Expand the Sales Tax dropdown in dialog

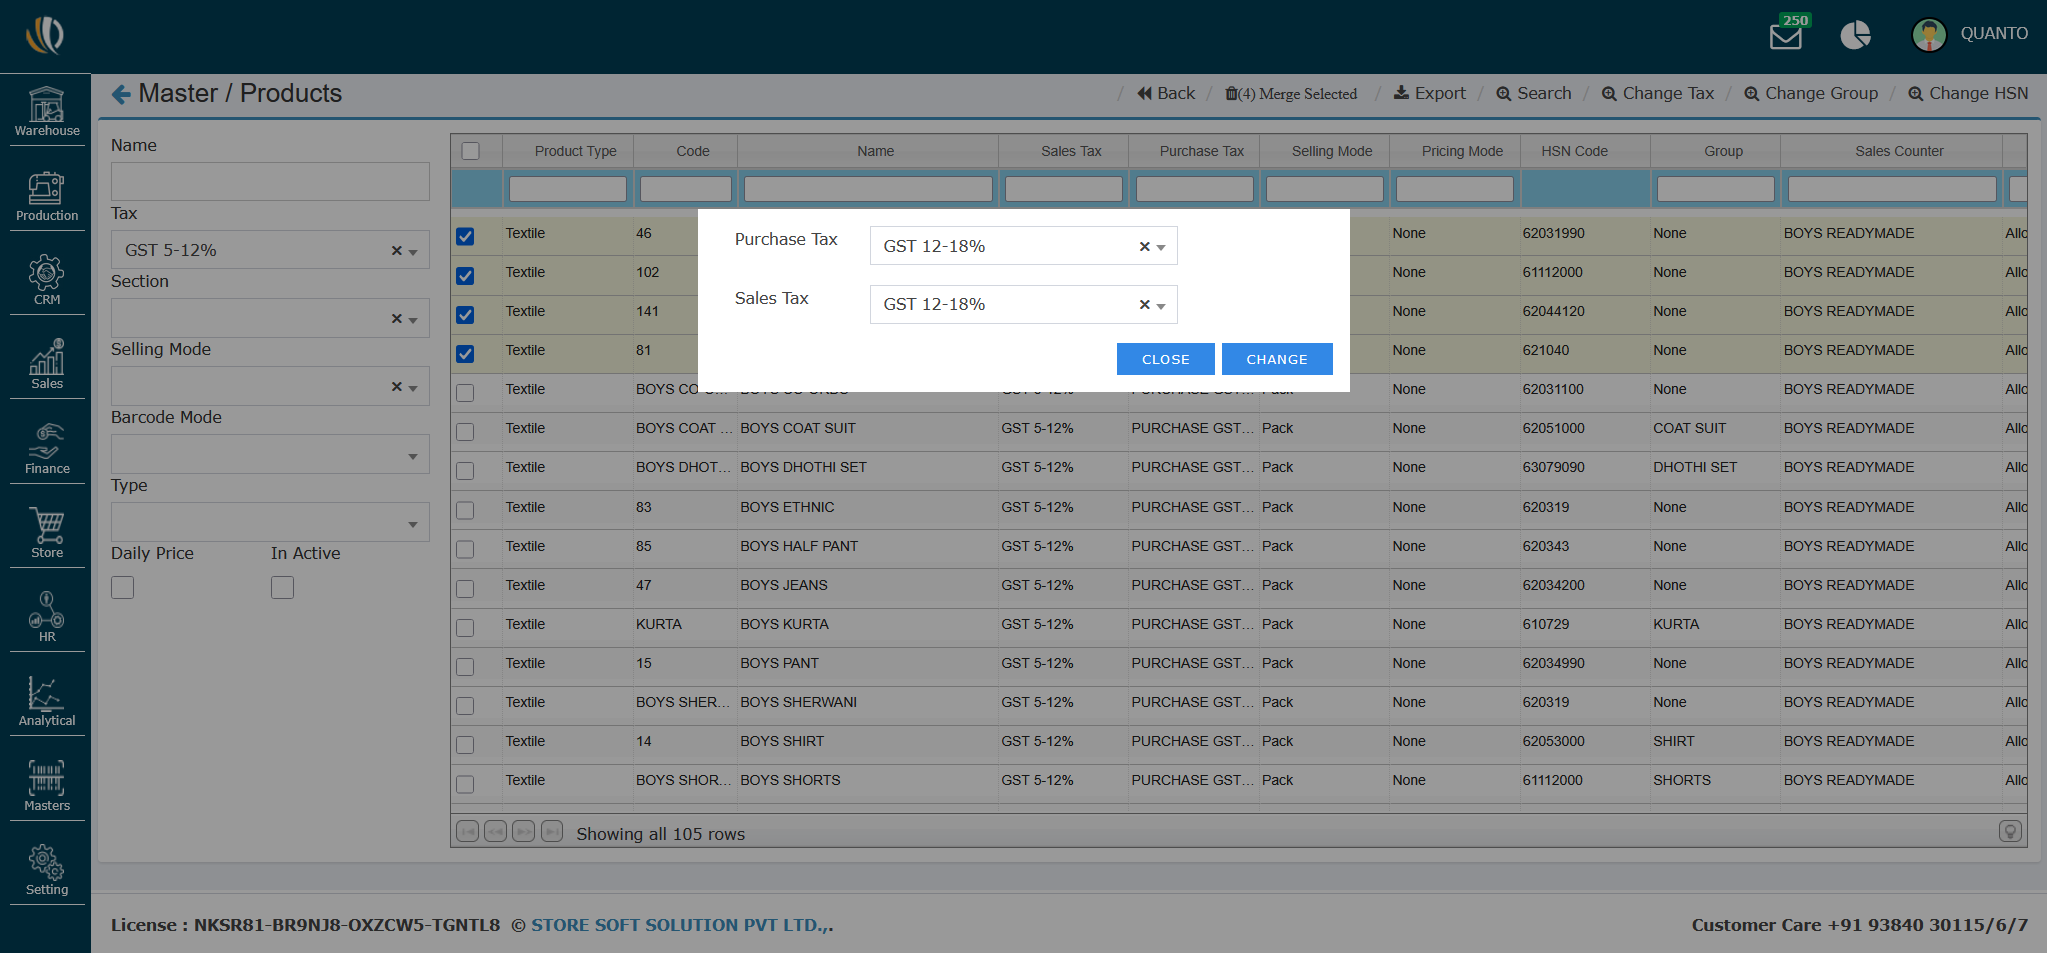[x=1160, y=305]
